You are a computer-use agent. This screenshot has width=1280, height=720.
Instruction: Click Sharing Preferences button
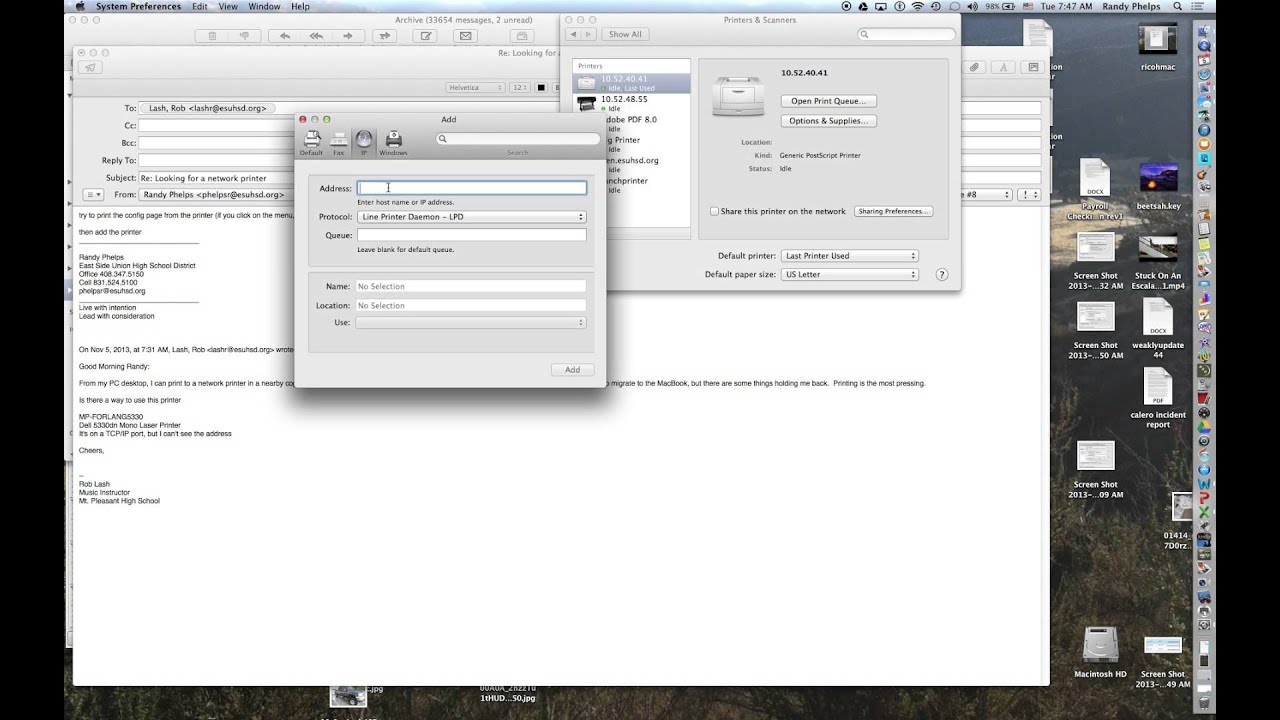(x=893, y=211)
